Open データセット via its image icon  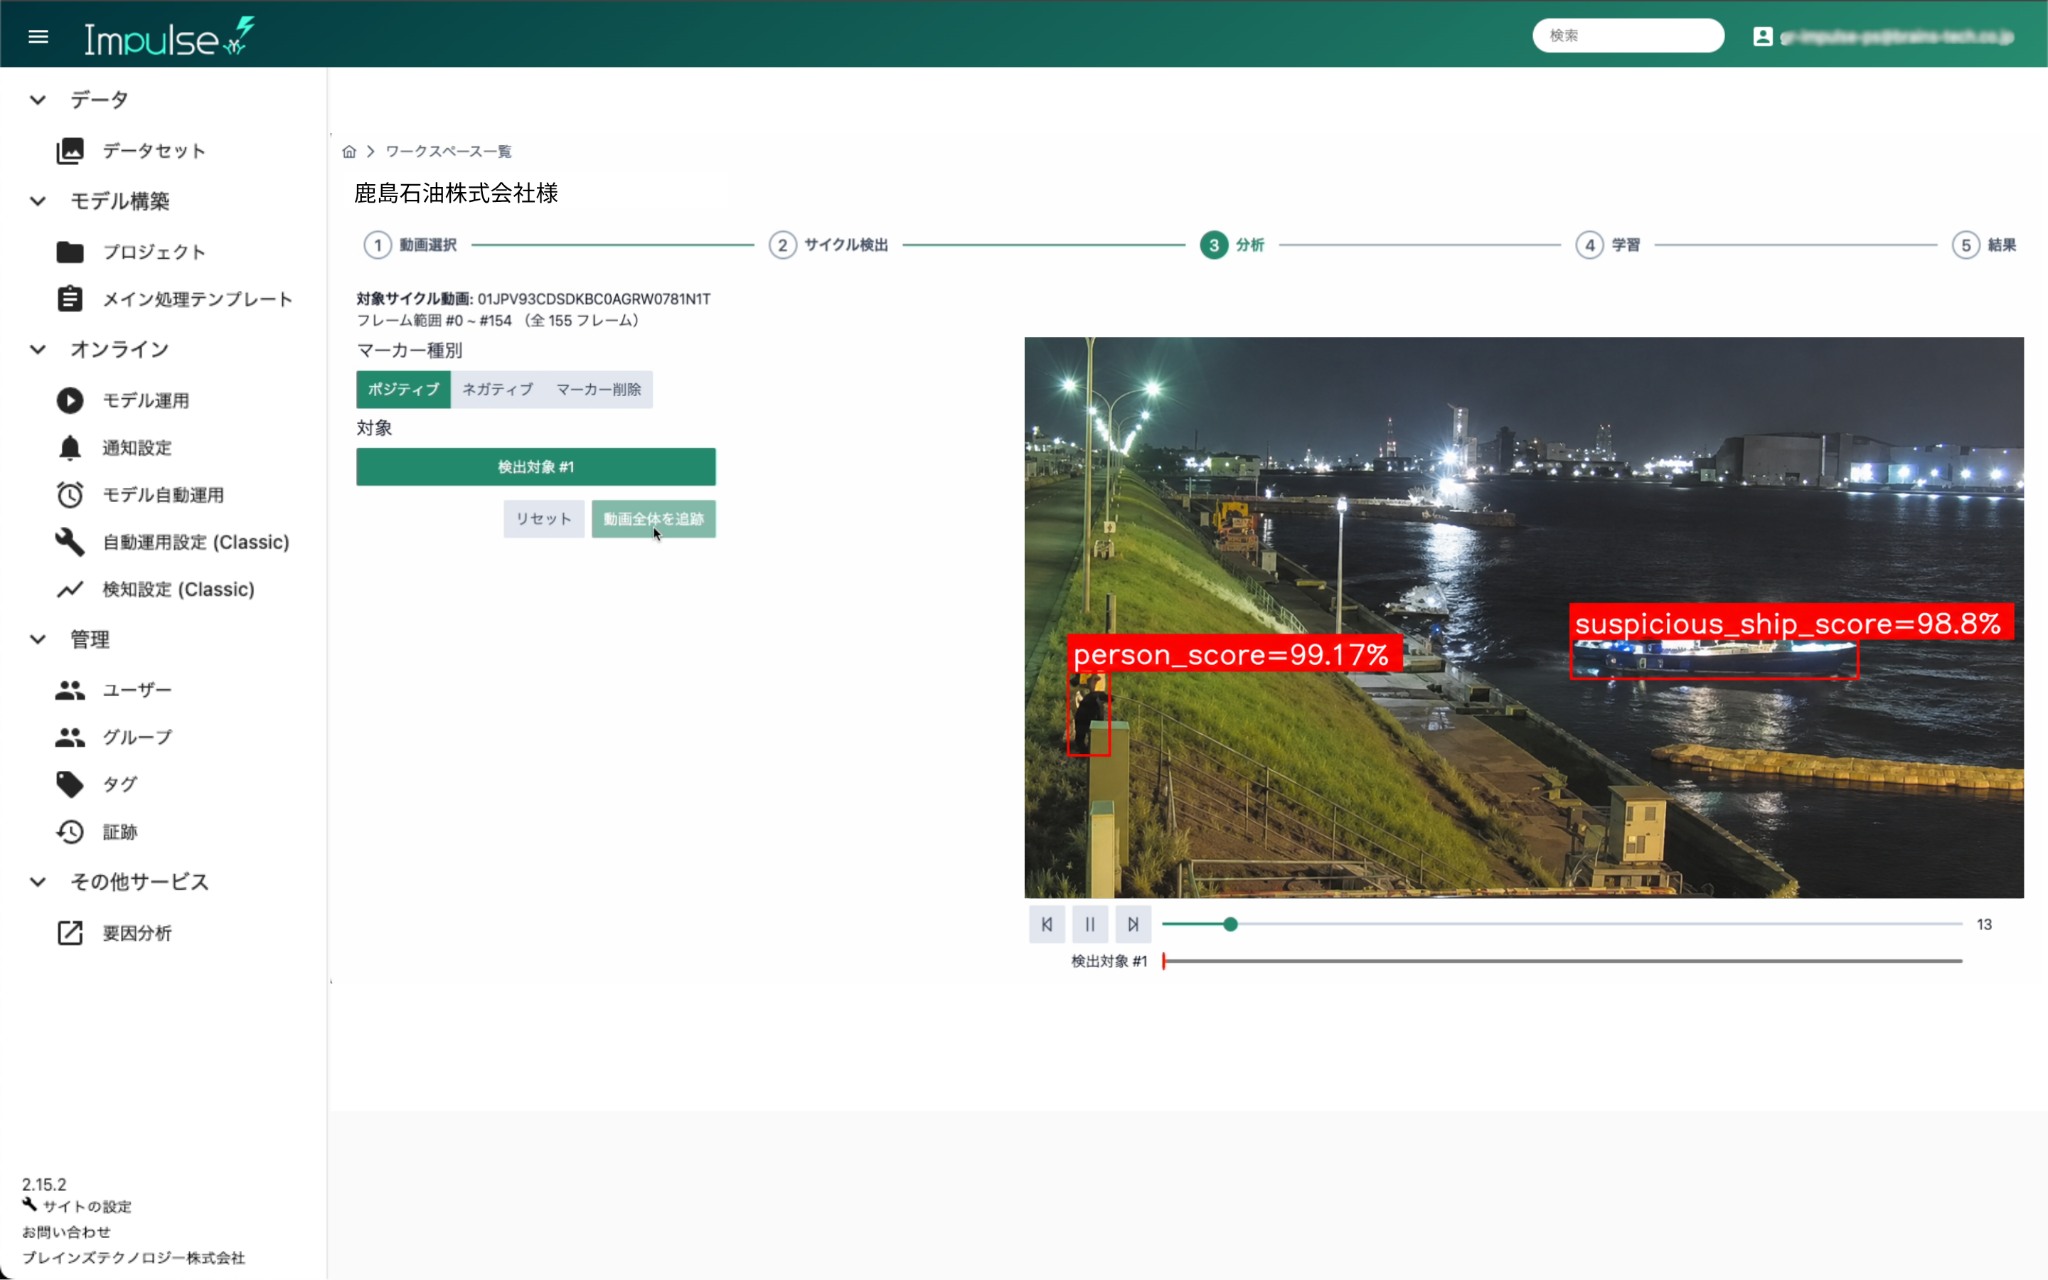coord(70,151)
